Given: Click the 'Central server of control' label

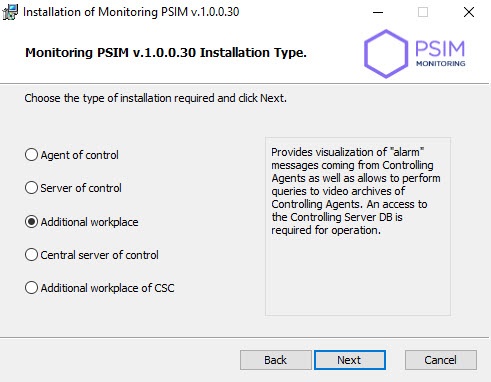Looking at the screenshot, I should 99,255.
